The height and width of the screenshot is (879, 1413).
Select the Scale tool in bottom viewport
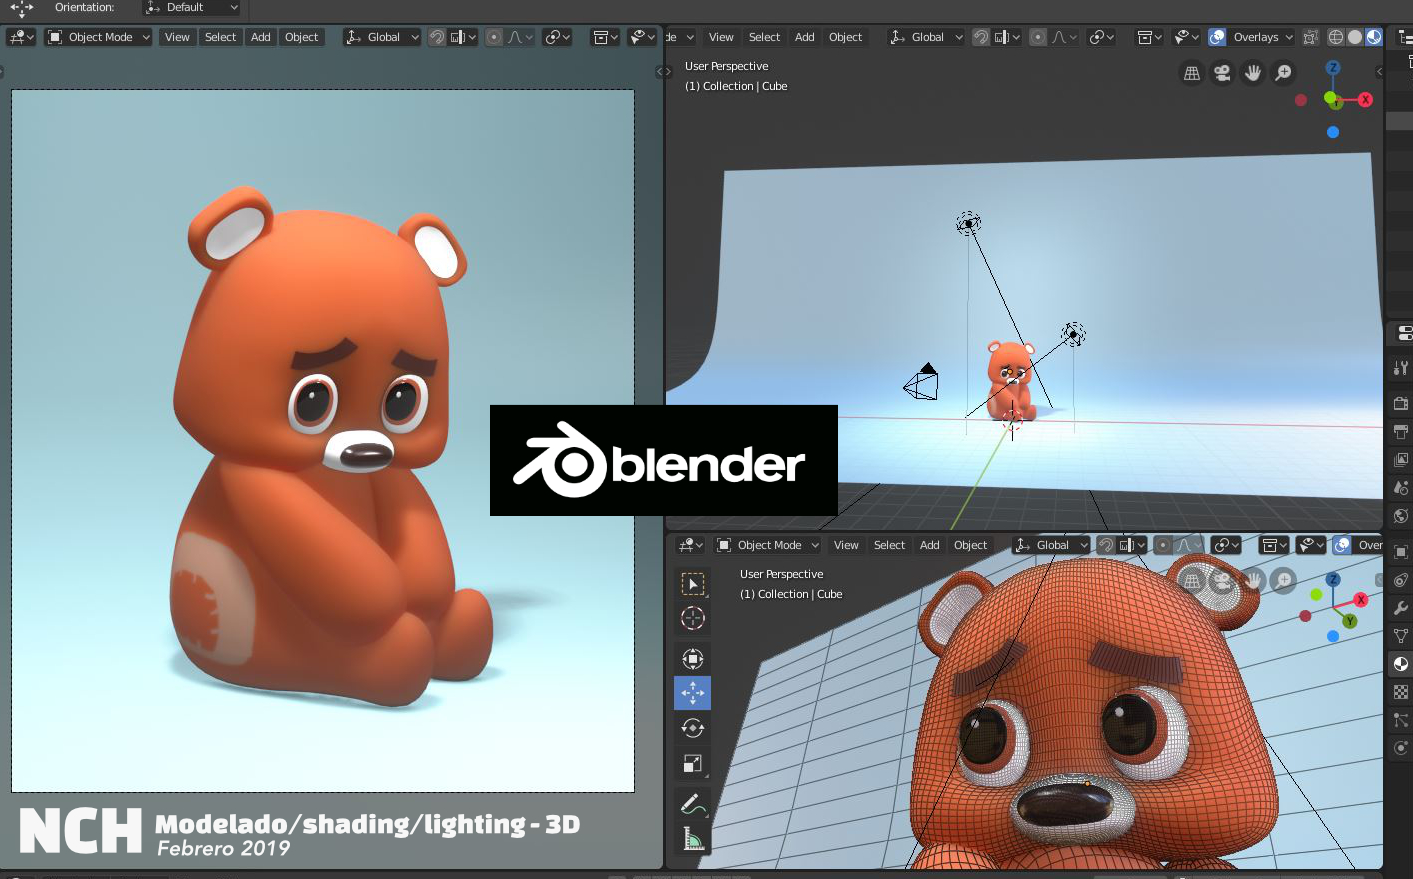click(693, 763)
